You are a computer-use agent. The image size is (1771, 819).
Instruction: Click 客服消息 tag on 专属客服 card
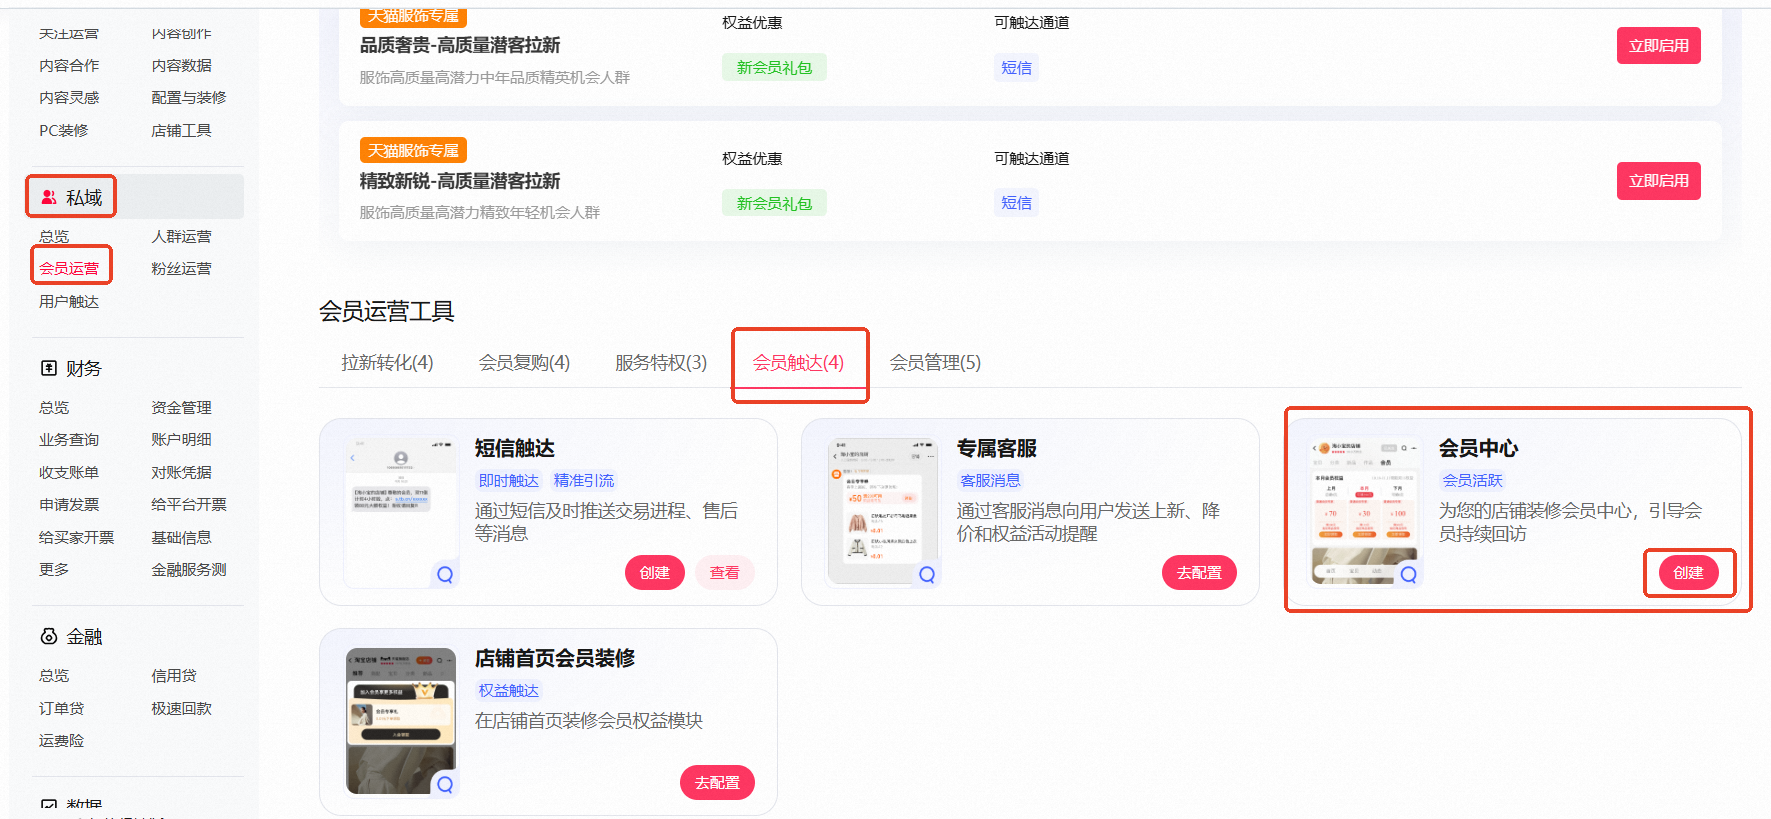tap(990, 480)
